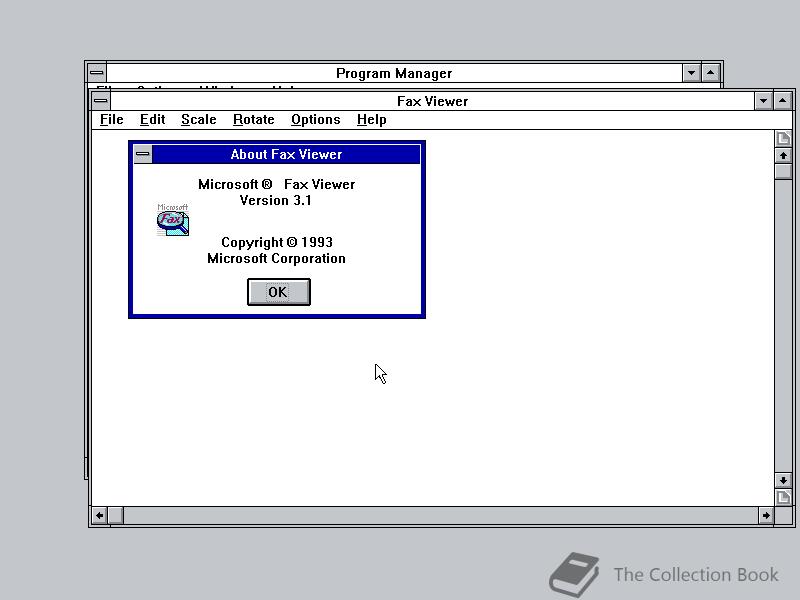
Task: Click the next page icon below scrollbar
Action: (783, 497)
